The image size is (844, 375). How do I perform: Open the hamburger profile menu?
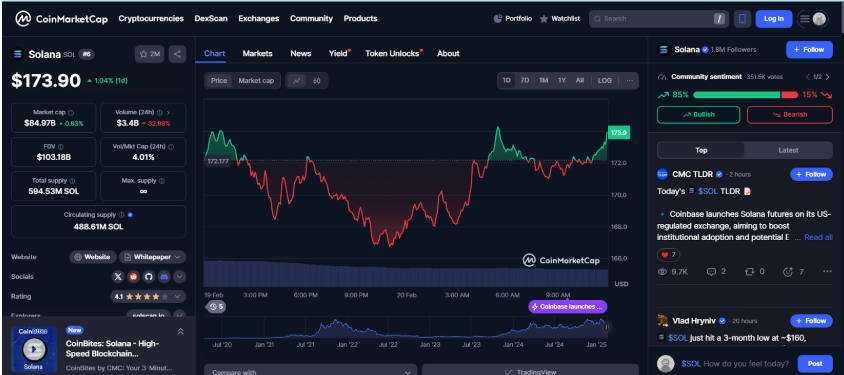click(x=812, y=19)
